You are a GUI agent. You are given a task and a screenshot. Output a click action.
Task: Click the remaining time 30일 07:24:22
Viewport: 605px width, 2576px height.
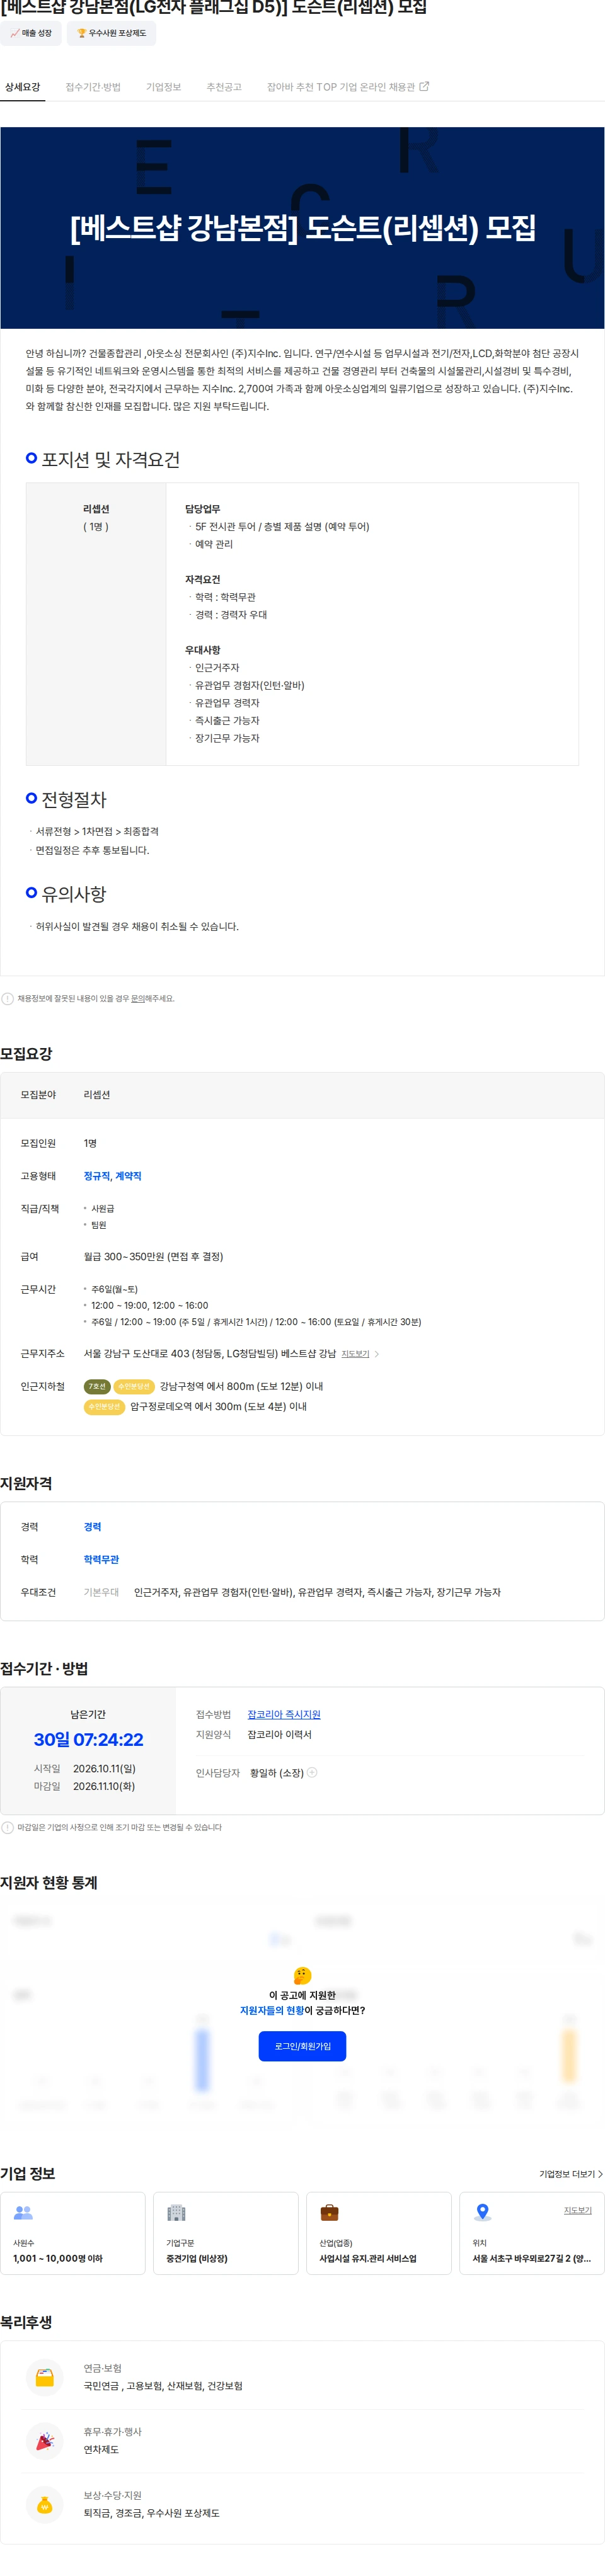coord(88,1740)
